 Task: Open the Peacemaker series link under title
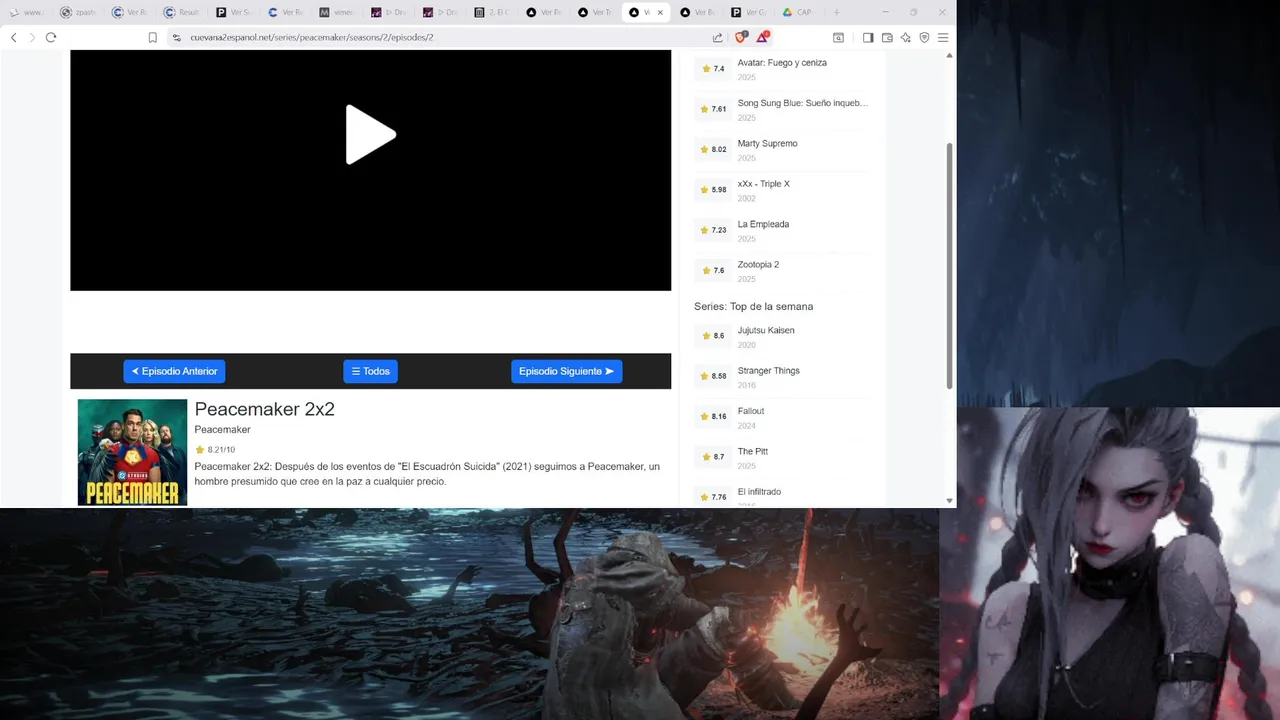point(222,430)
